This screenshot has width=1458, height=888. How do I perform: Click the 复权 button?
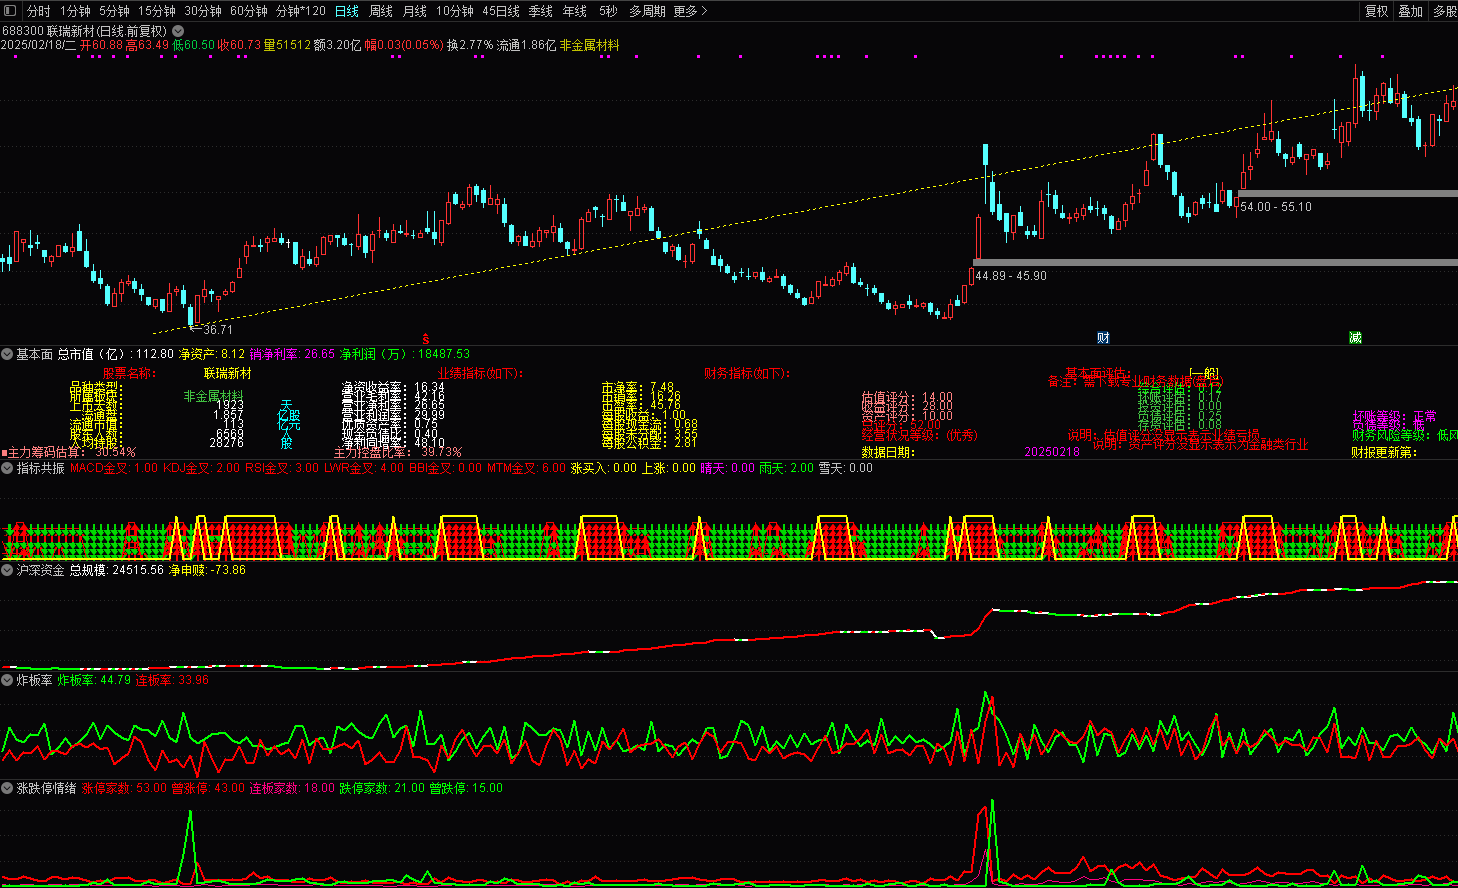point(1377,11)
